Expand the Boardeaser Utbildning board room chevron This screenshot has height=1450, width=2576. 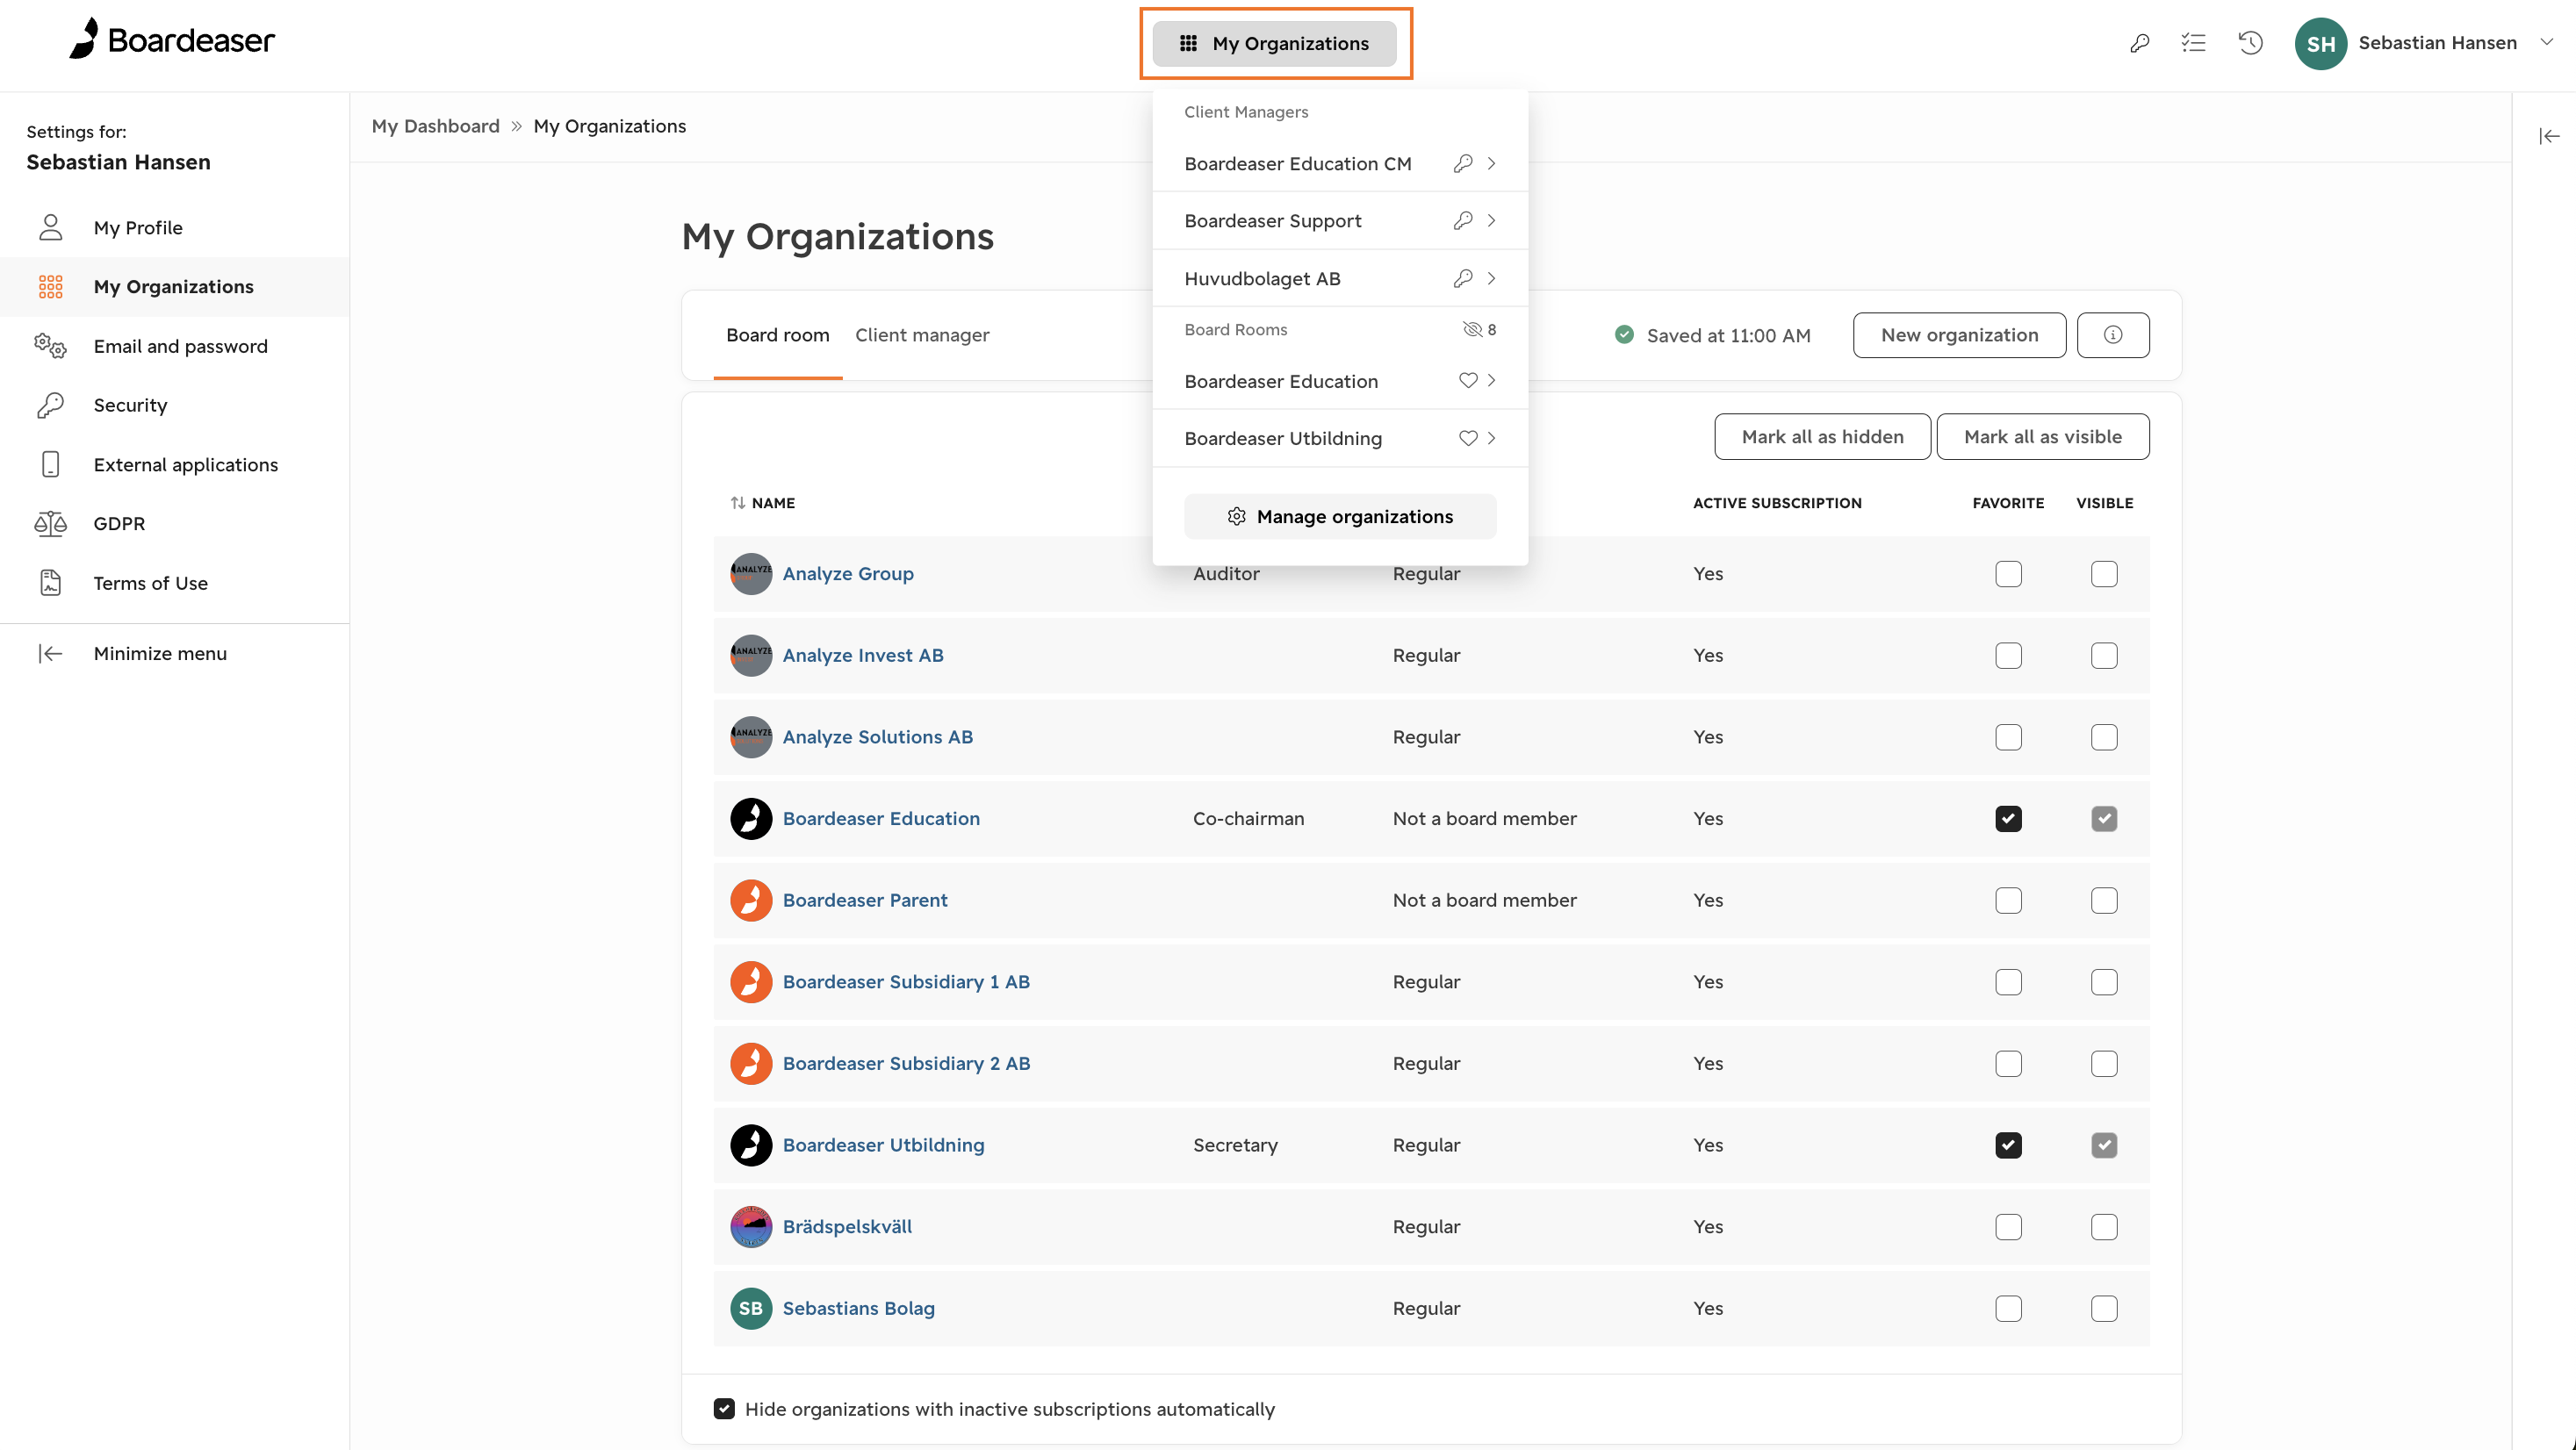point(1491,438)
